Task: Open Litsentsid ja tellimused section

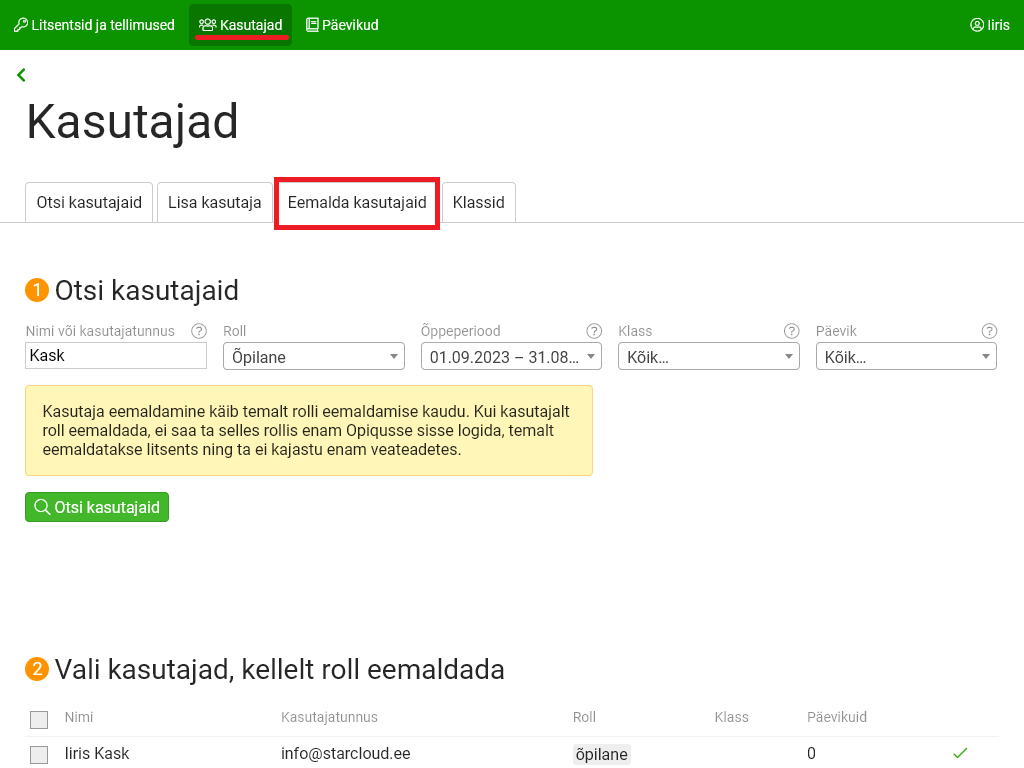Action: pos(94,25)
